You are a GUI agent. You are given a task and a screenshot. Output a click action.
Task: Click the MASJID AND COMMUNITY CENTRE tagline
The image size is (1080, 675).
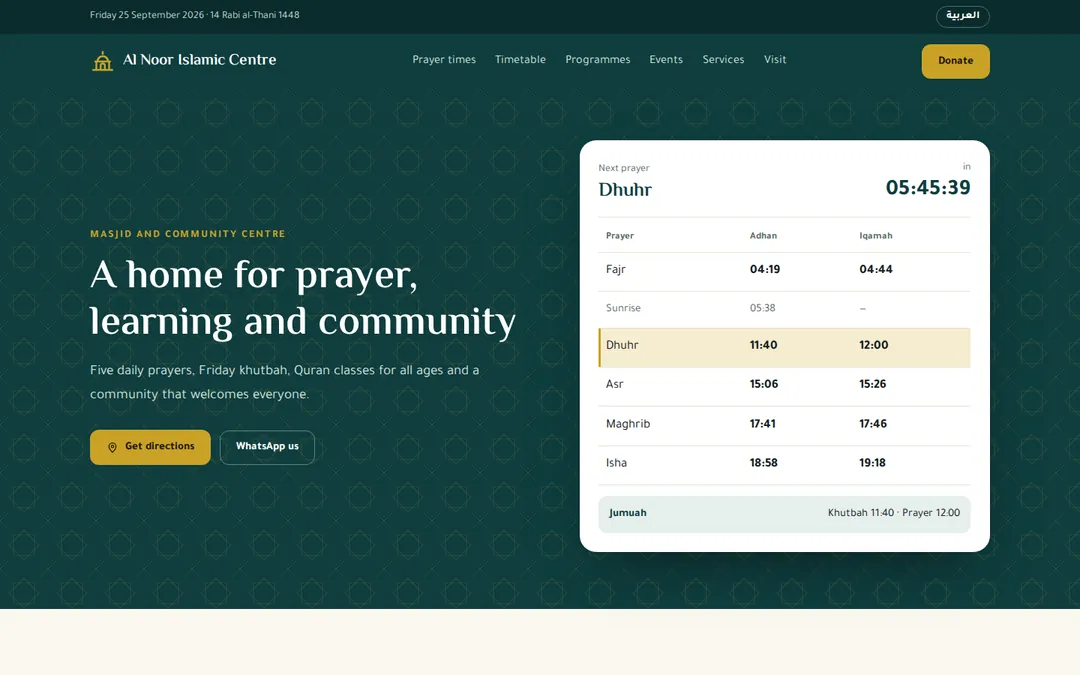point(188,234)
